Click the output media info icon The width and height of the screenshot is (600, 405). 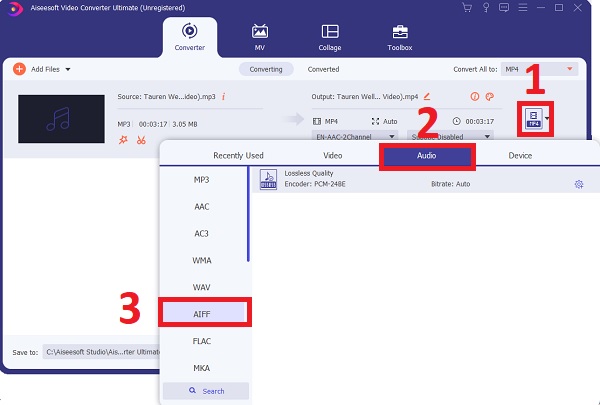474,96
